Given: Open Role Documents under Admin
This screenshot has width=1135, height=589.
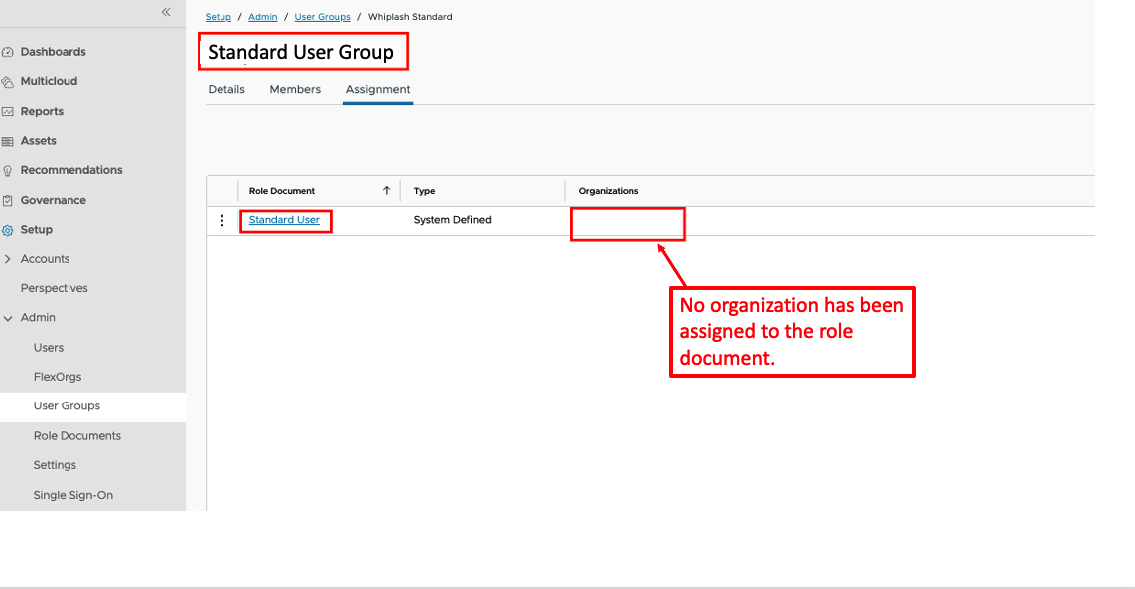Looking at the screenshot, I should pyautogui.click(x=77, y=436).
